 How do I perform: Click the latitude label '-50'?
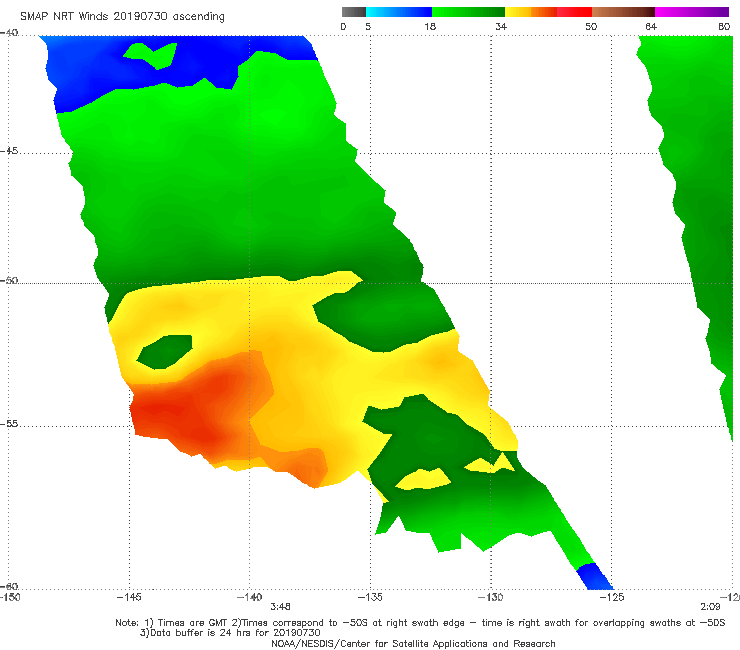9,281
